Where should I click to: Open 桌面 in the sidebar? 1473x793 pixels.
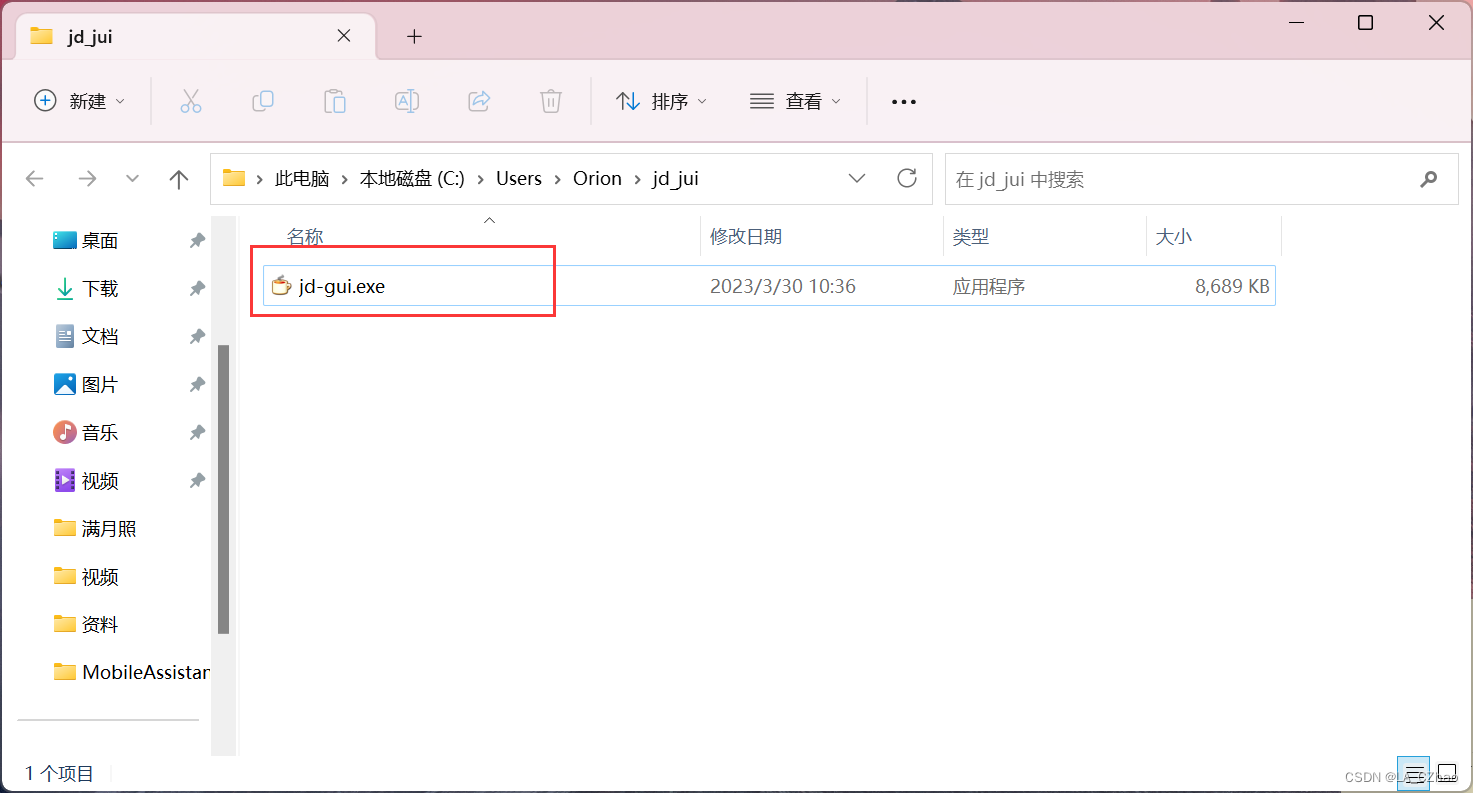100,241
